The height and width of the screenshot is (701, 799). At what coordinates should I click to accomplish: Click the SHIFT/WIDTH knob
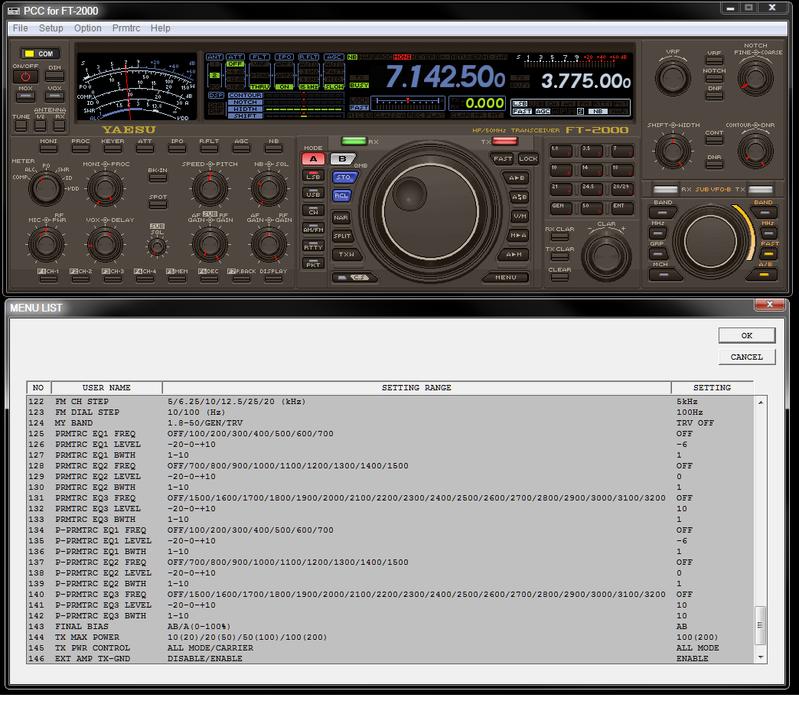673,150
